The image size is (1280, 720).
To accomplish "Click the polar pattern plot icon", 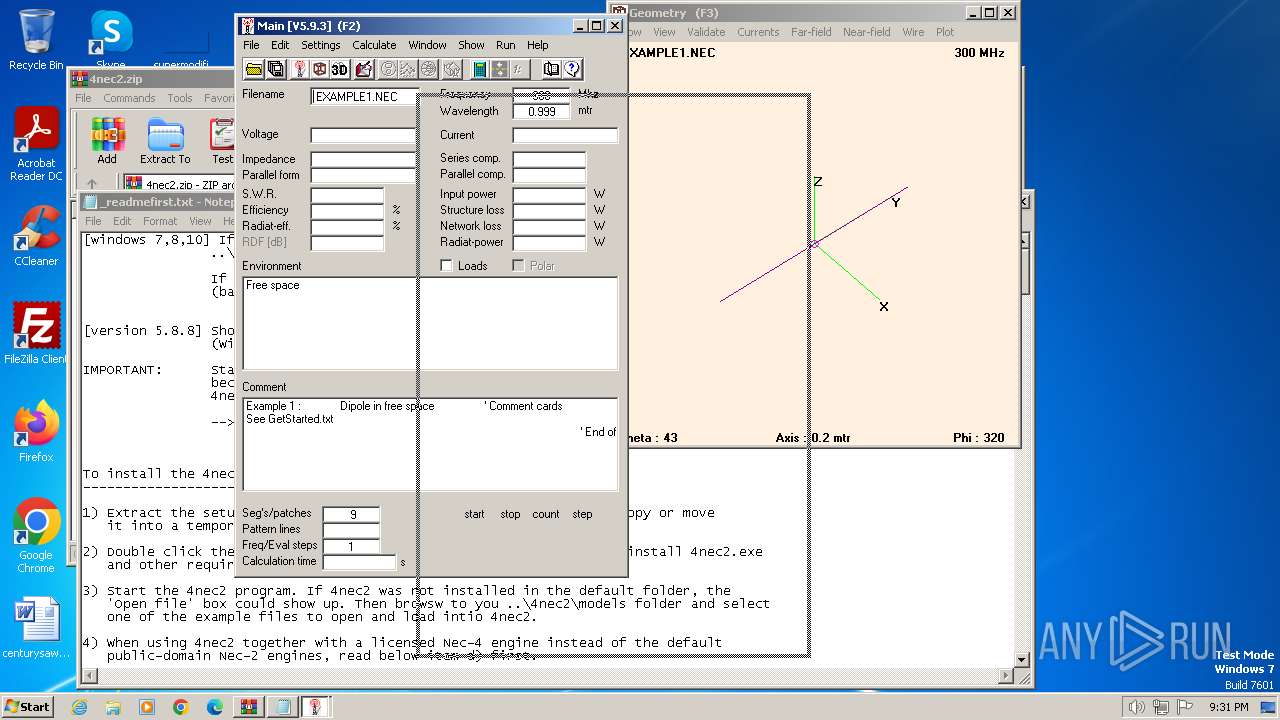I will [428, 69].
